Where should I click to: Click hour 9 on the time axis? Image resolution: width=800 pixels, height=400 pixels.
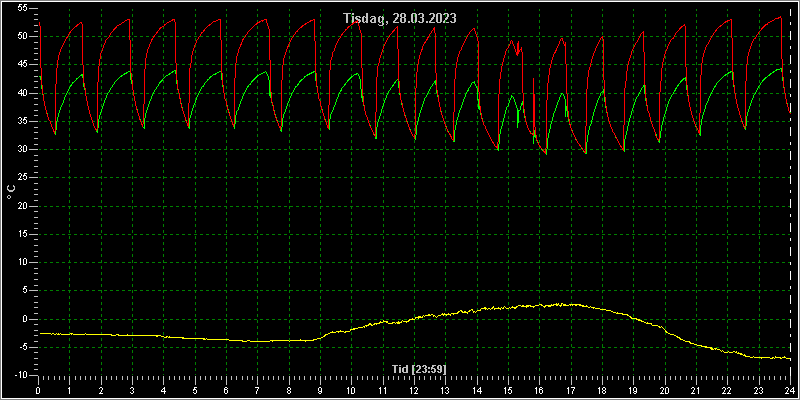(320, 390)
